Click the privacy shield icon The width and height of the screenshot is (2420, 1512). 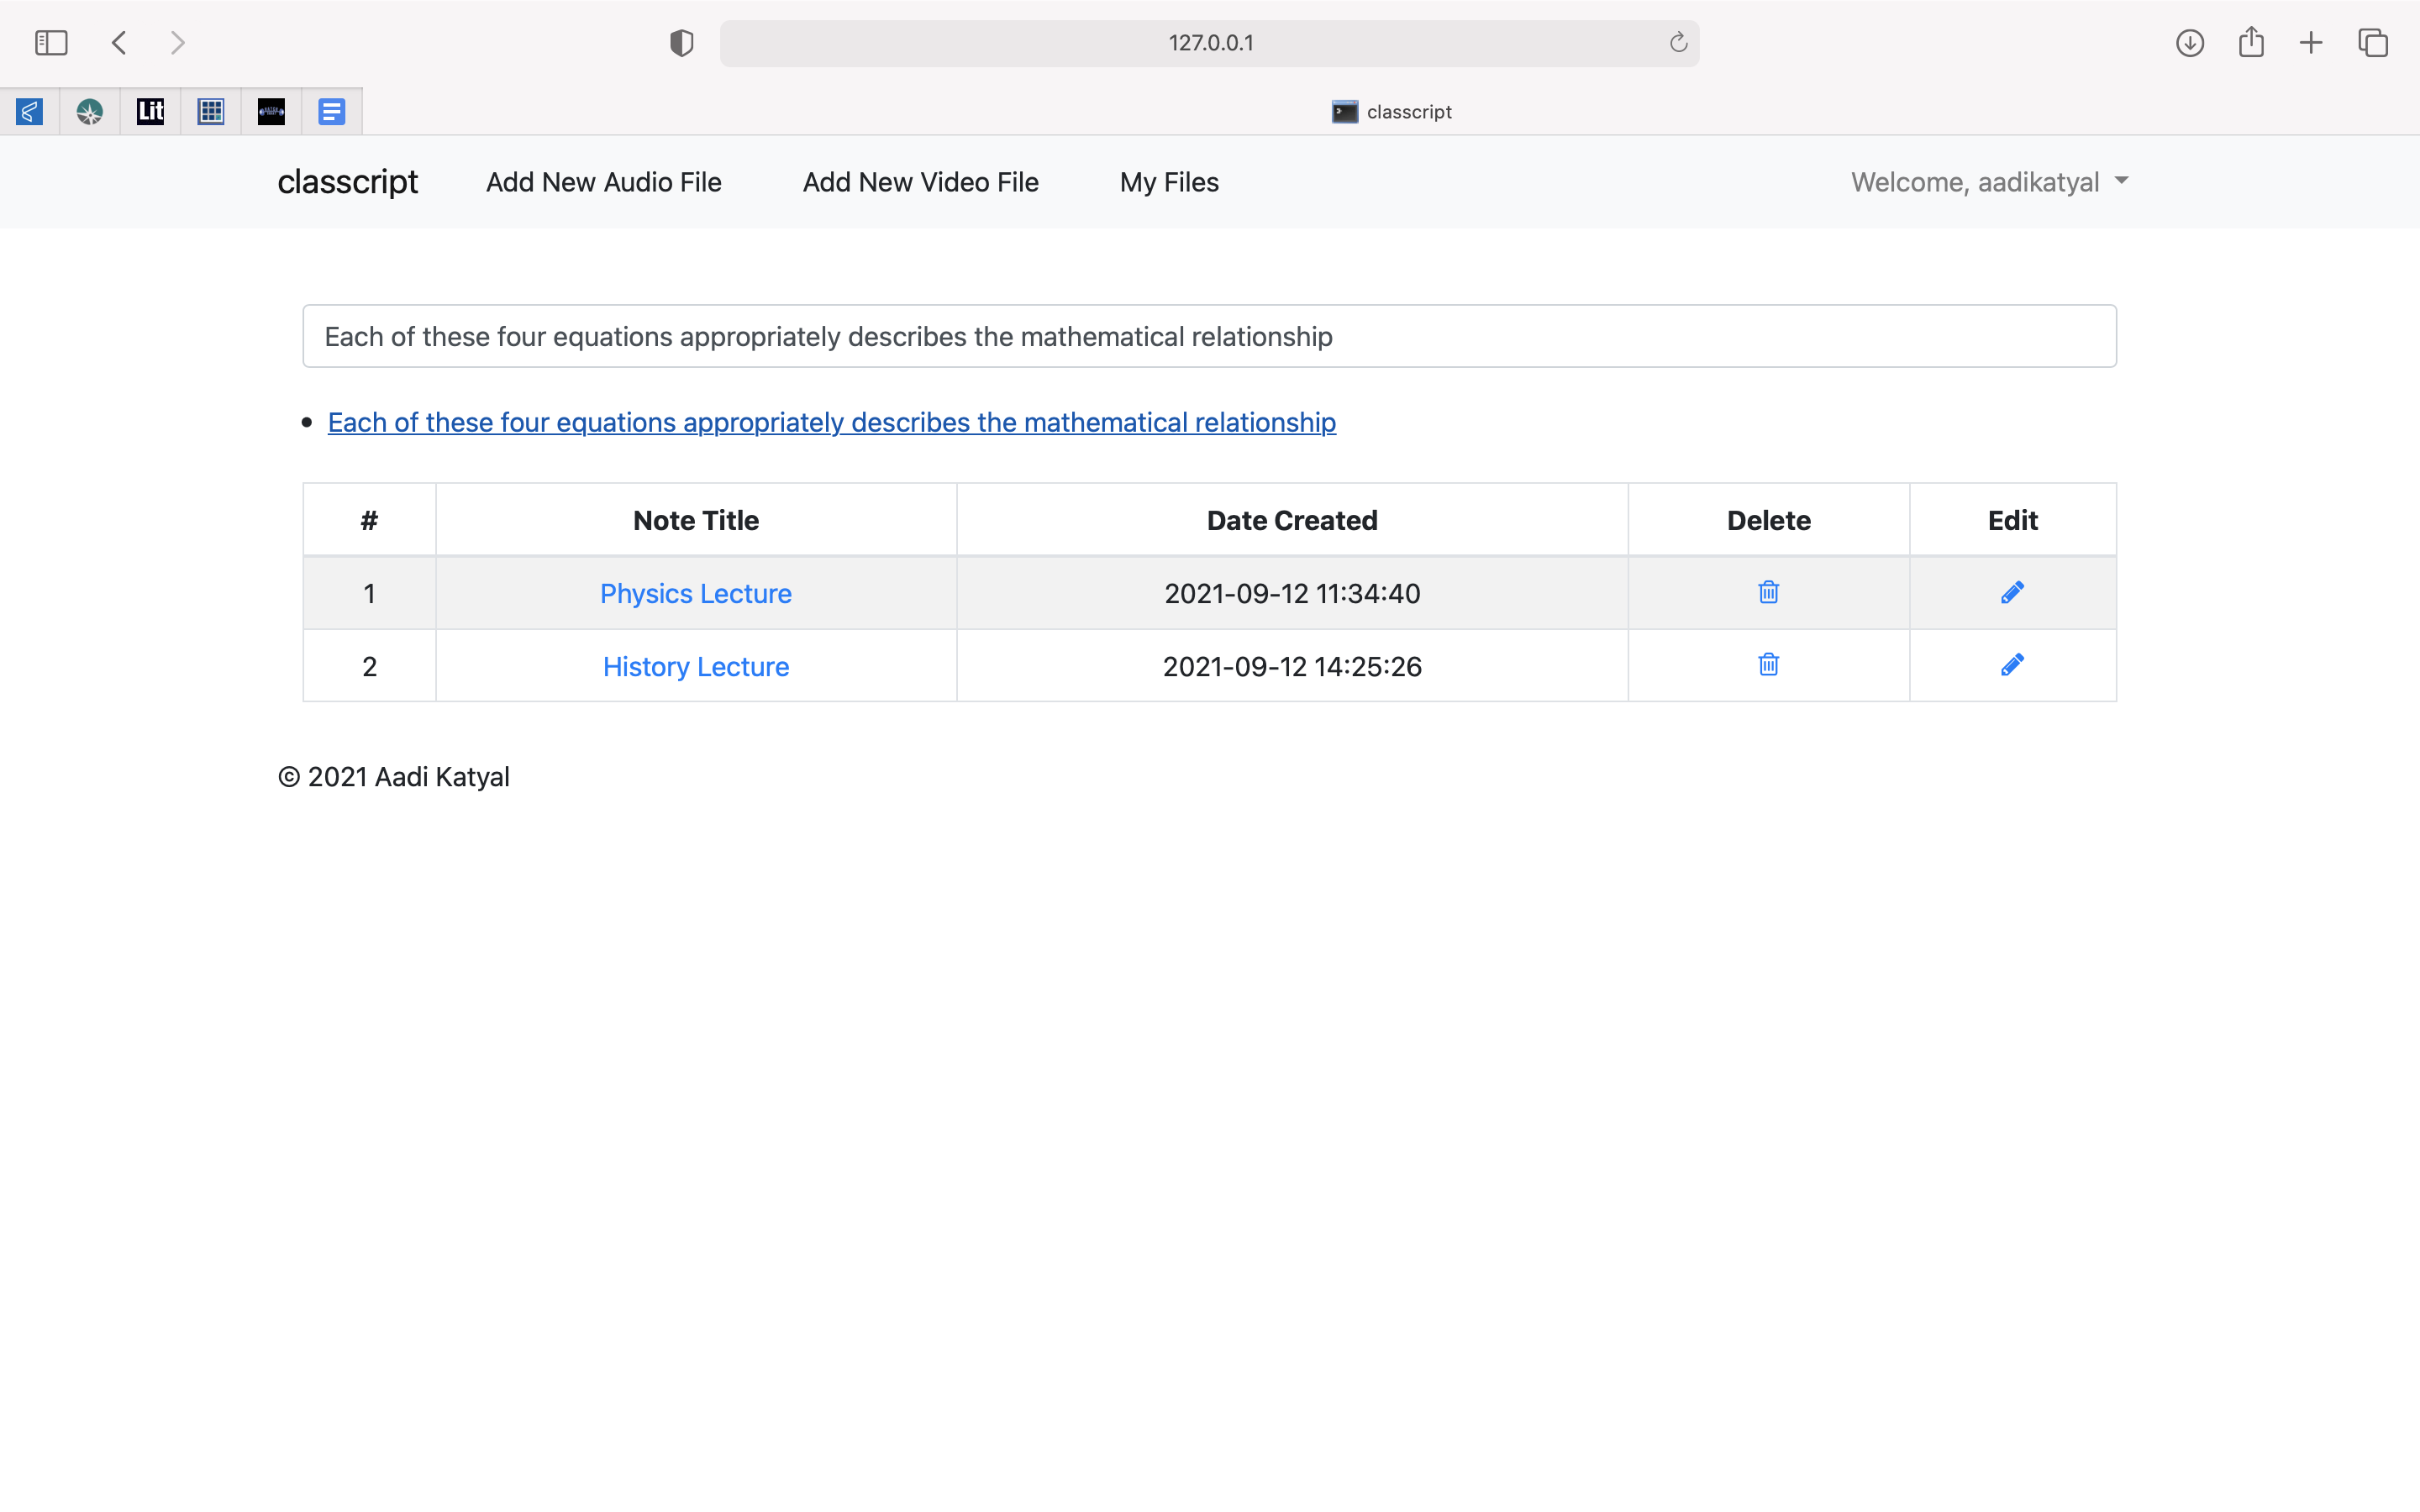[681, 43]
